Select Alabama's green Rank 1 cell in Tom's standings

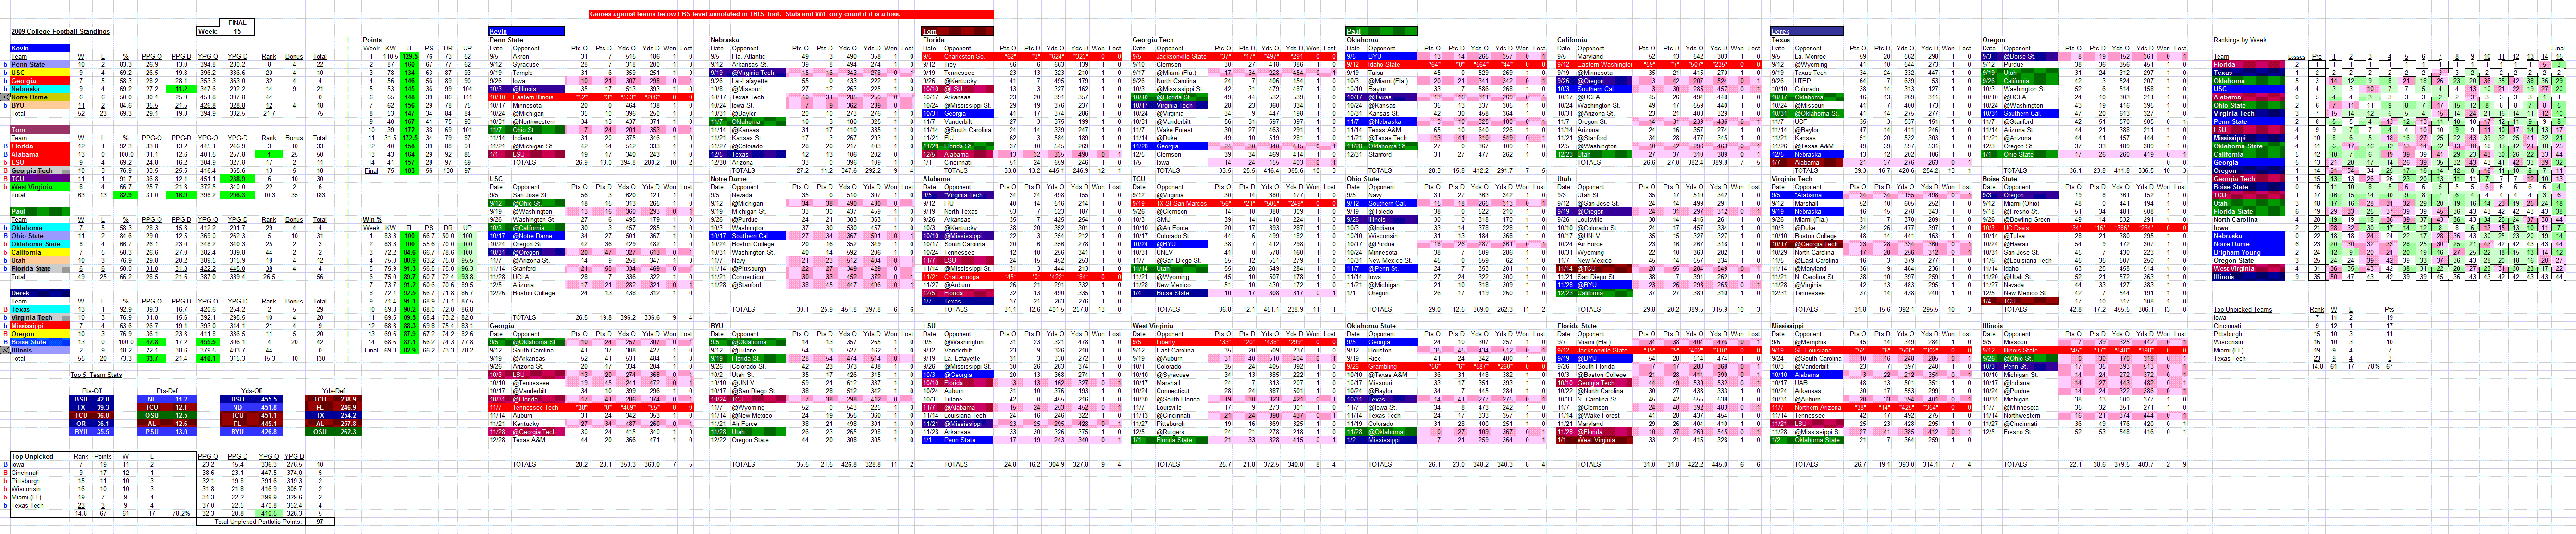(x=268, y=154)
